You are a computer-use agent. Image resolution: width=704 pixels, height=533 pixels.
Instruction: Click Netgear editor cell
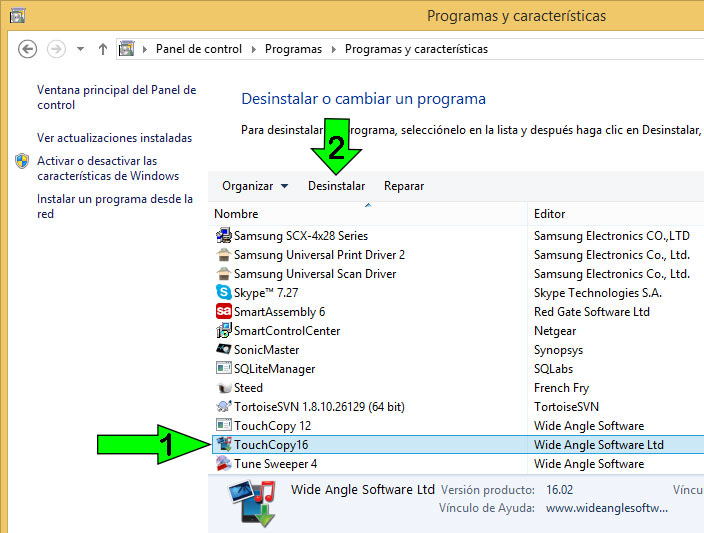(x=554, y=331)
